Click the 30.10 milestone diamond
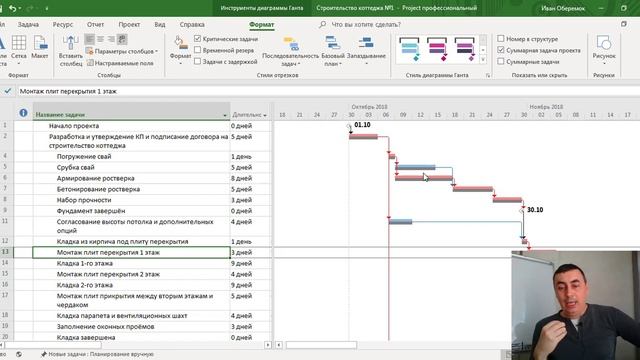This screenshot has width=640, height=360. click(x=522, y=211)
